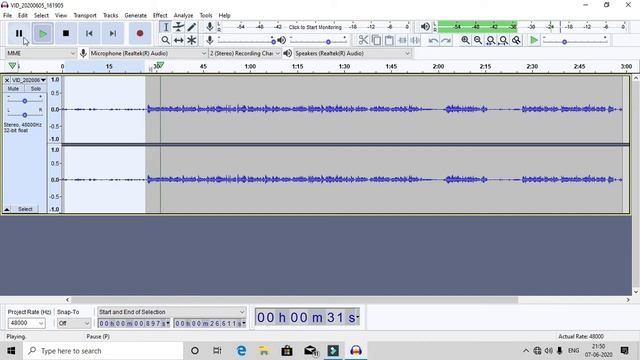Click the playback meter speaker icon
This screenshot has height=360, width=640.
[425, 27]
